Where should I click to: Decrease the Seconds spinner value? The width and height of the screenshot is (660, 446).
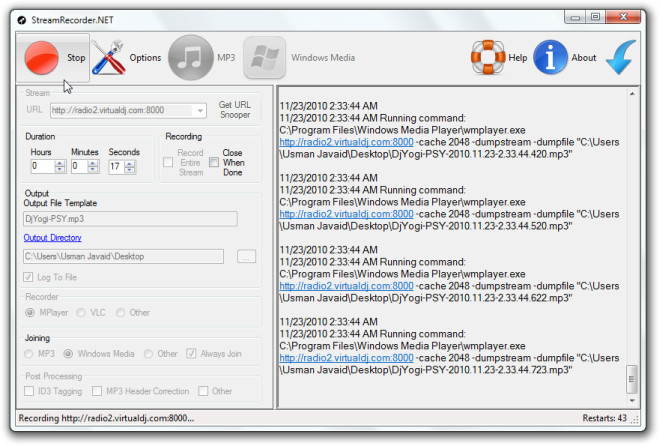pos(130,170)
